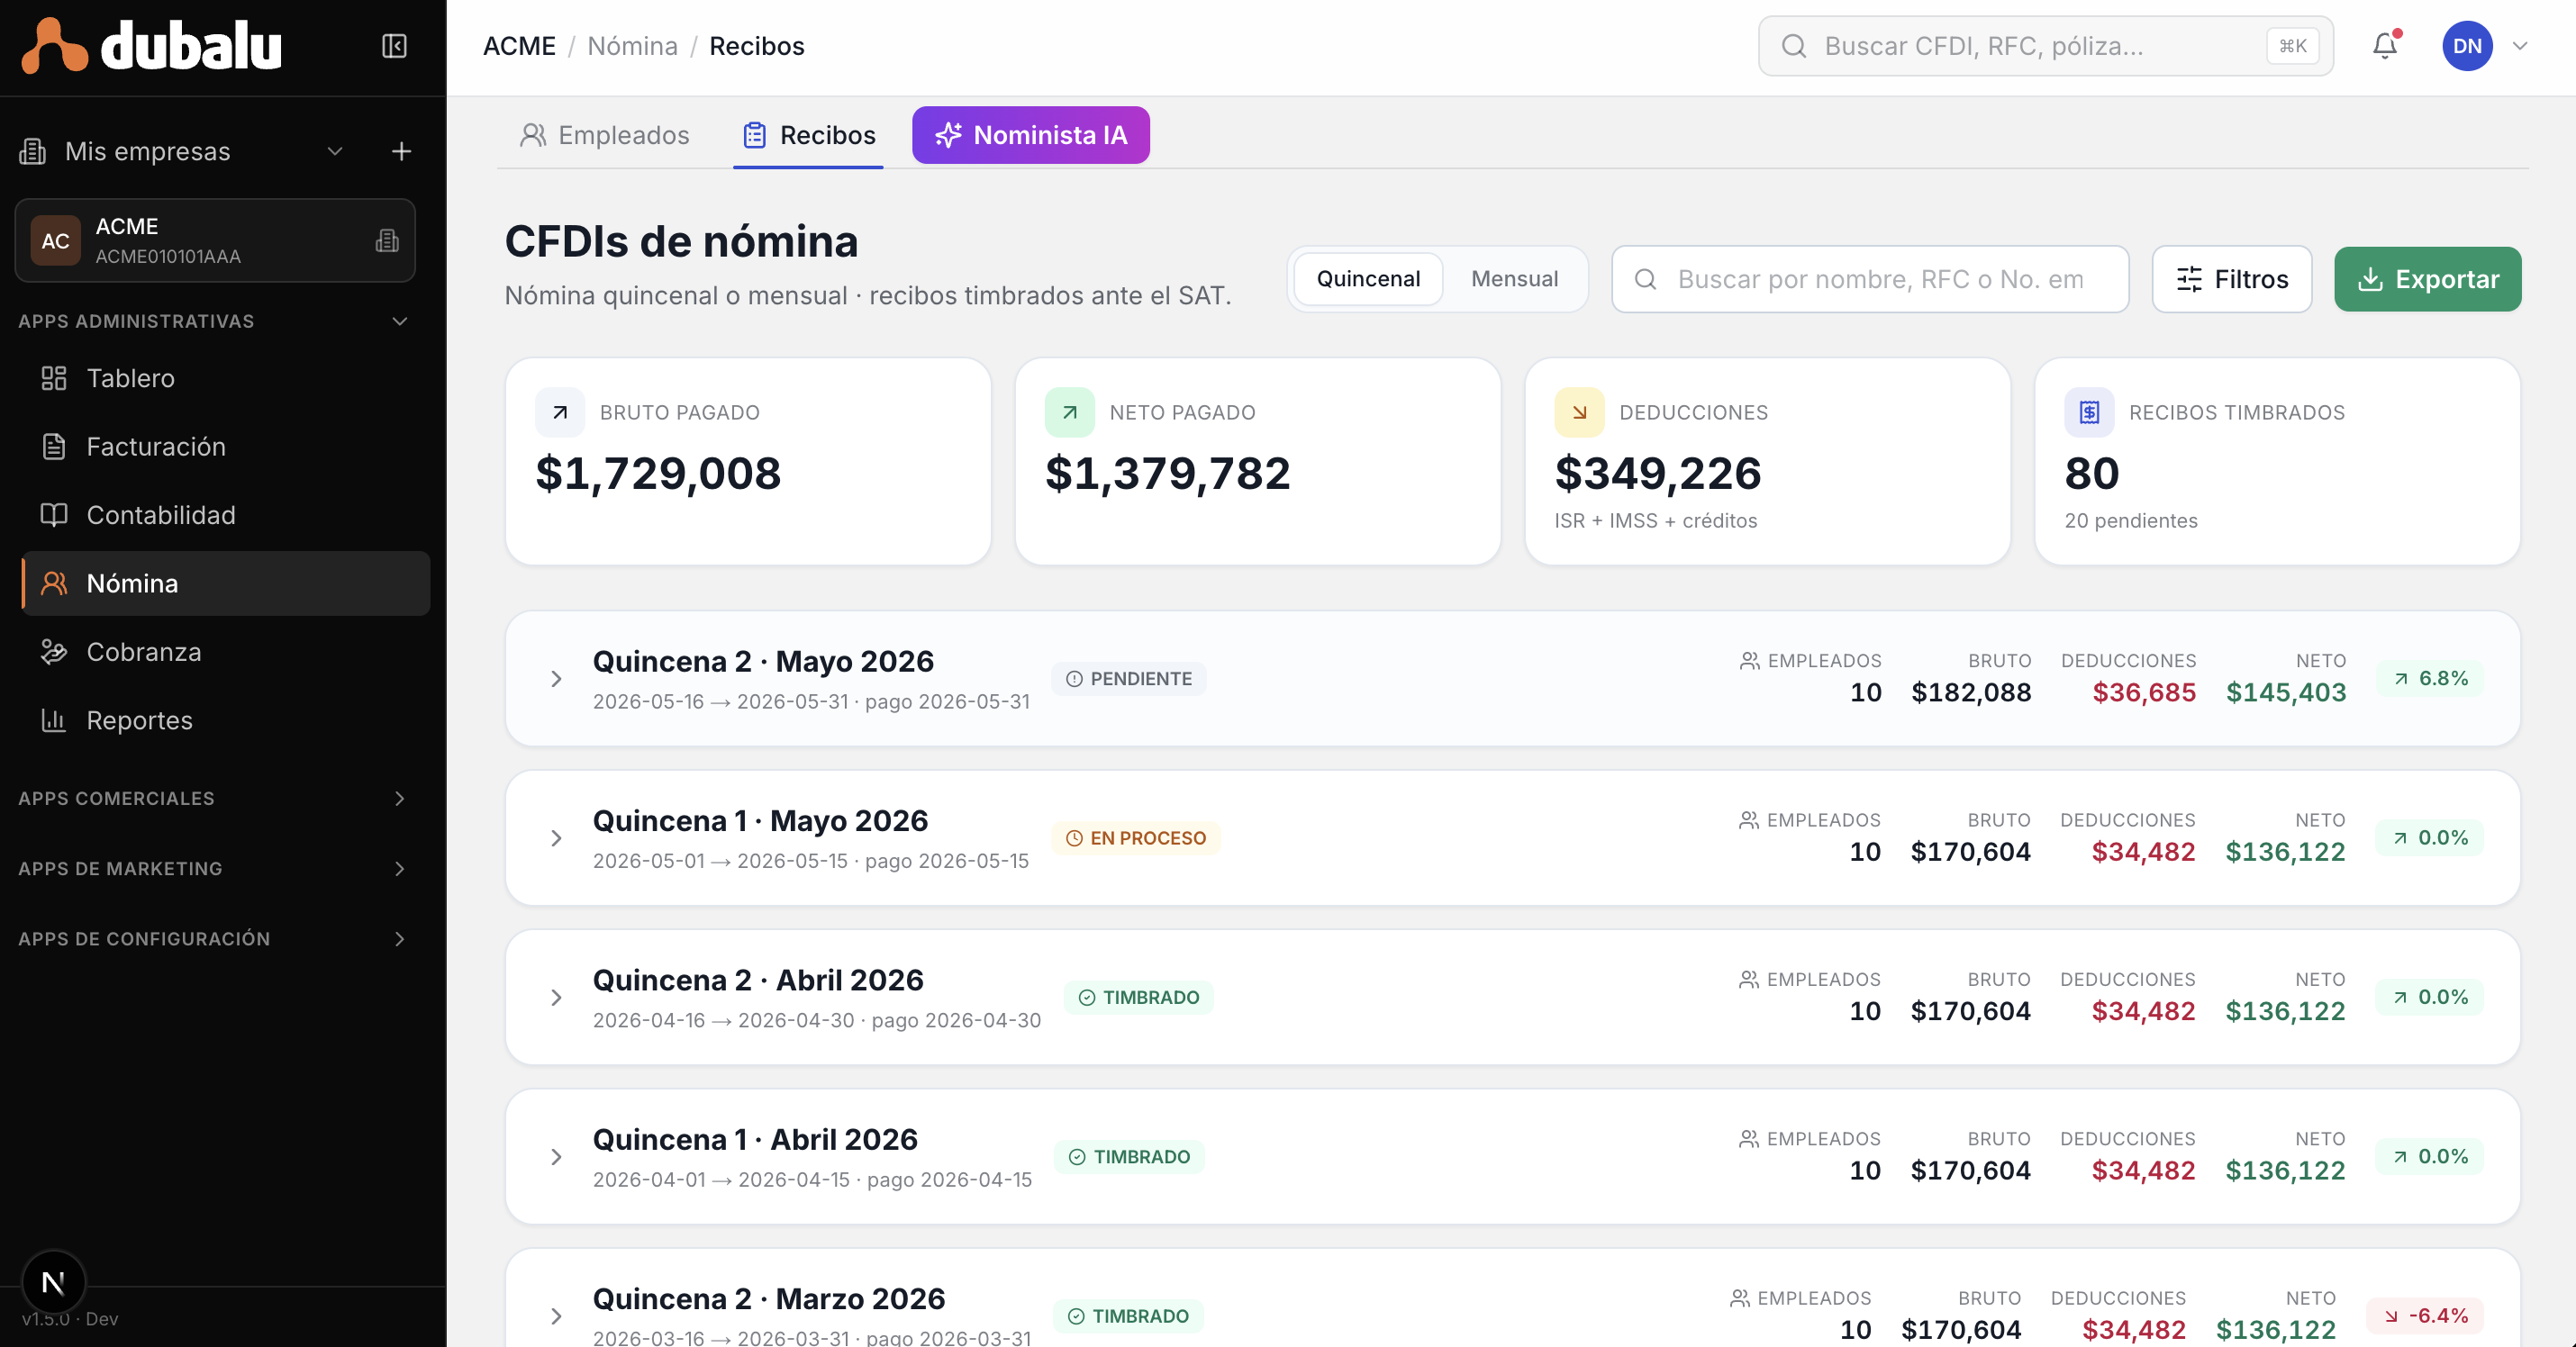This screenshot has height=1347, width=2576.
Task: Open the Nominista IA tab
Action: click(x=1031, y=135)
